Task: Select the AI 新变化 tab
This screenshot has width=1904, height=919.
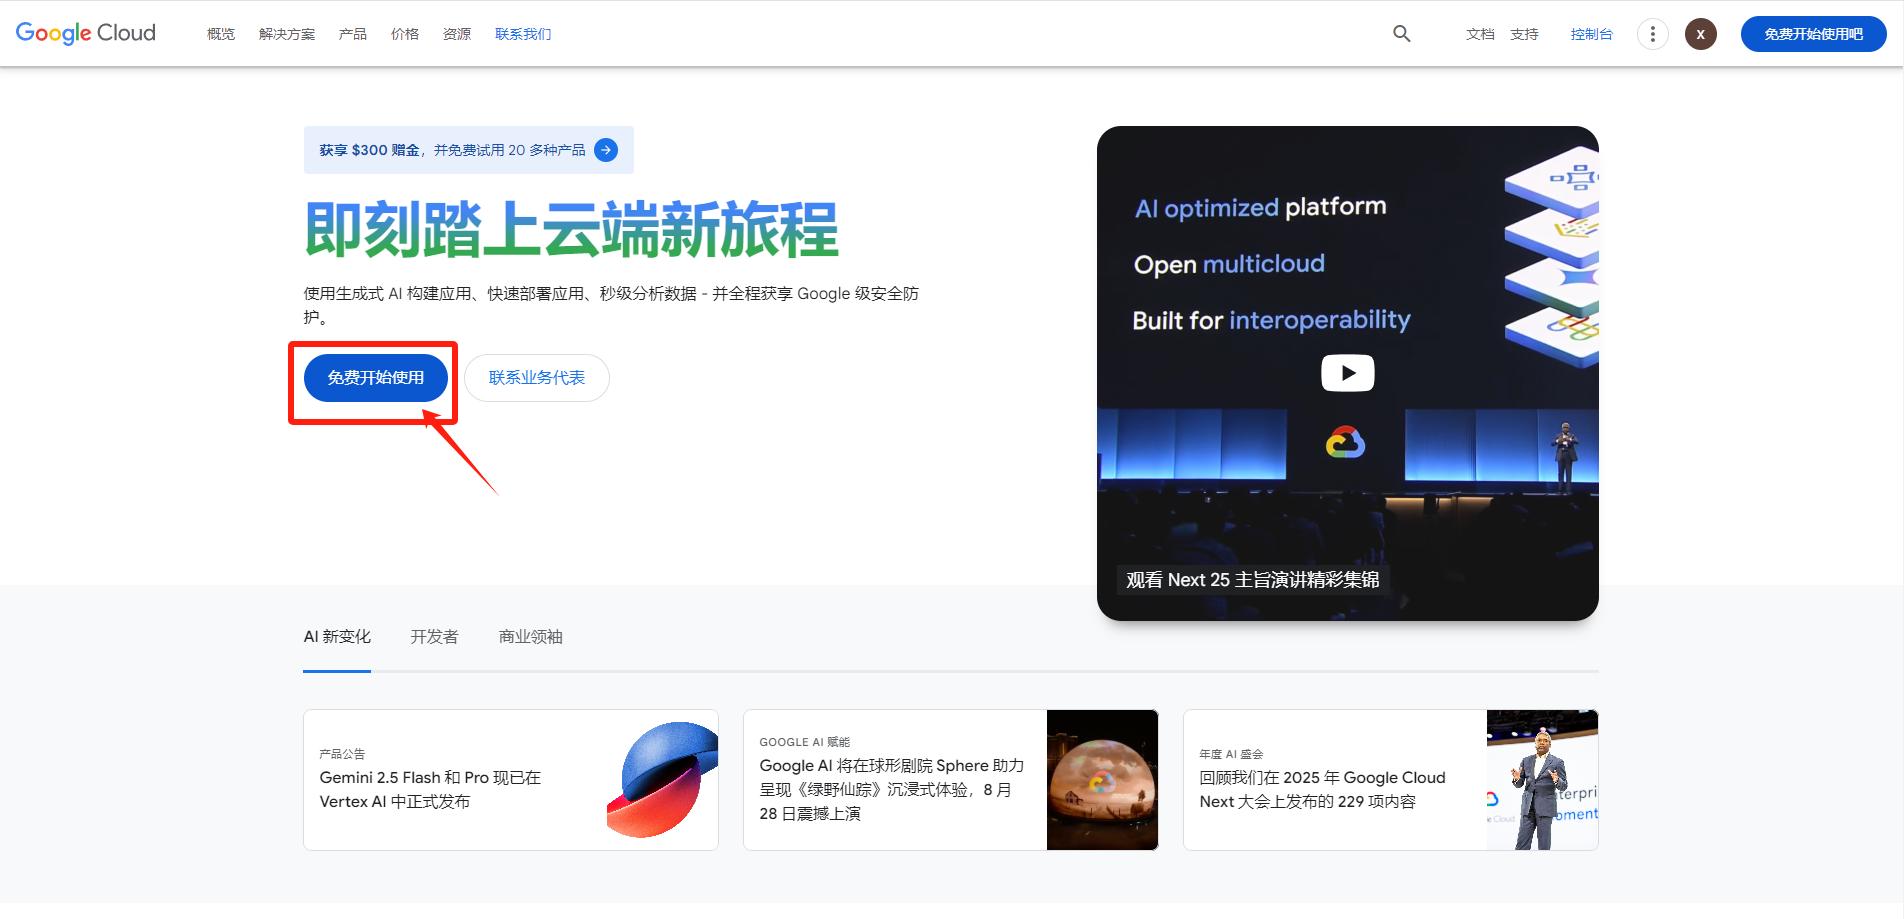Action: pyautogui.click(x=337, y=637)
